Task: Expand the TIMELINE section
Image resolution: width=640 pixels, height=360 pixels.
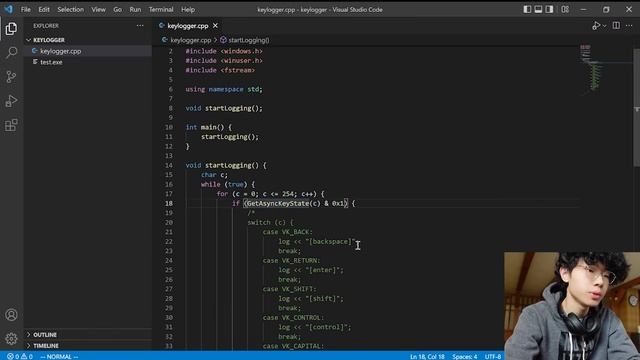Action: pos(88,346)
